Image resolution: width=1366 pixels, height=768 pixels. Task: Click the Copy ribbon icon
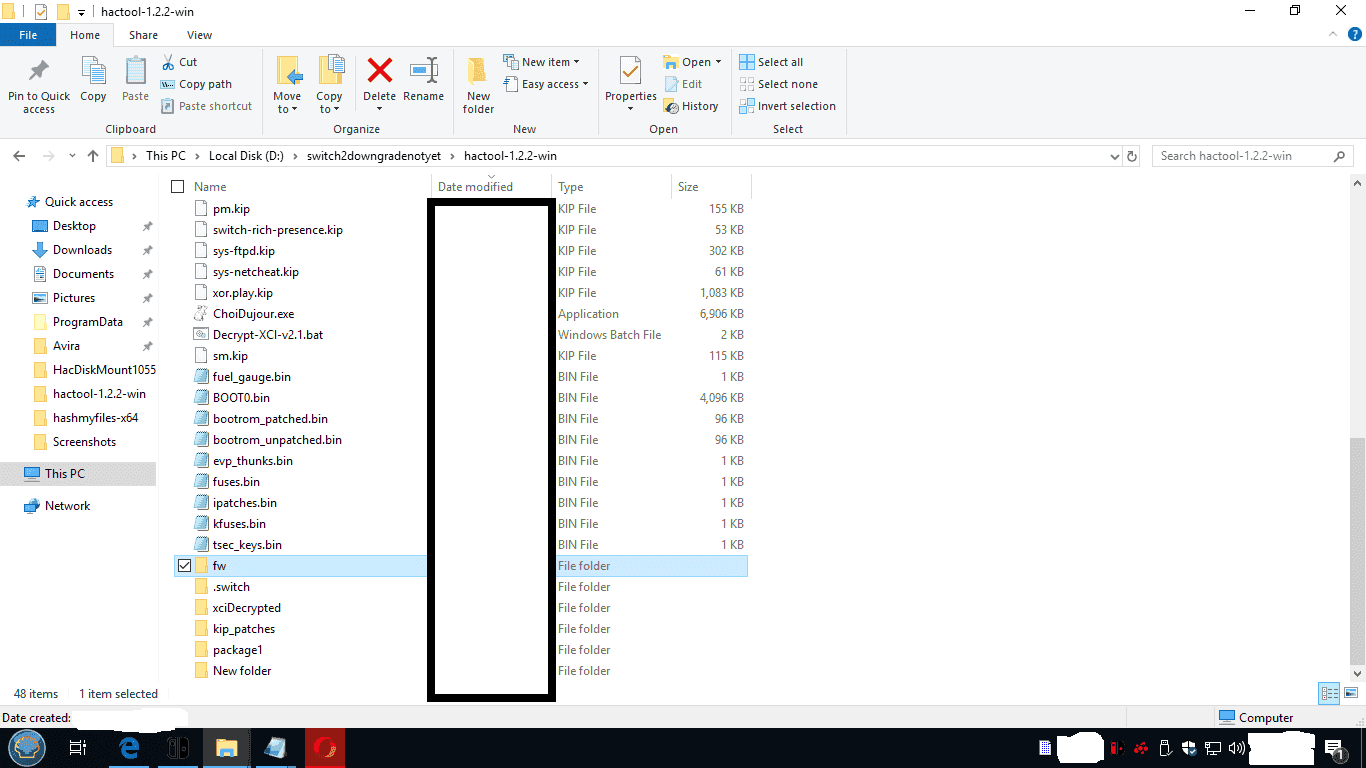(93, 79)
